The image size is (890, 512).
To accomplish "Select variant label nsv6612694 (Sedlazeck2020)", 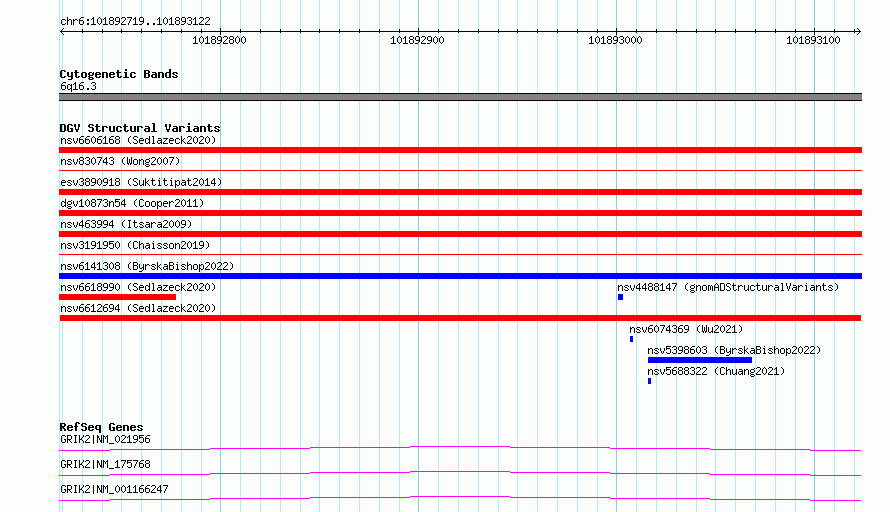I will 138,308.
